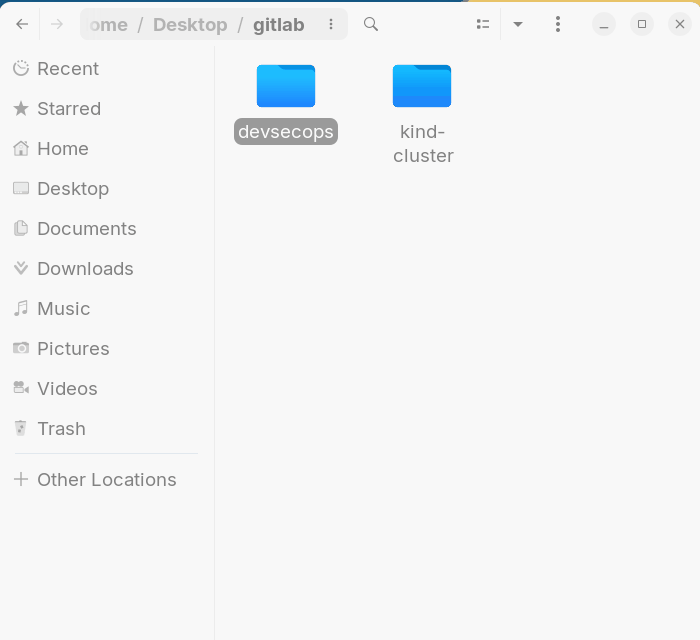Toggle list view layout
700x640 pixels.
click(483, 24)
